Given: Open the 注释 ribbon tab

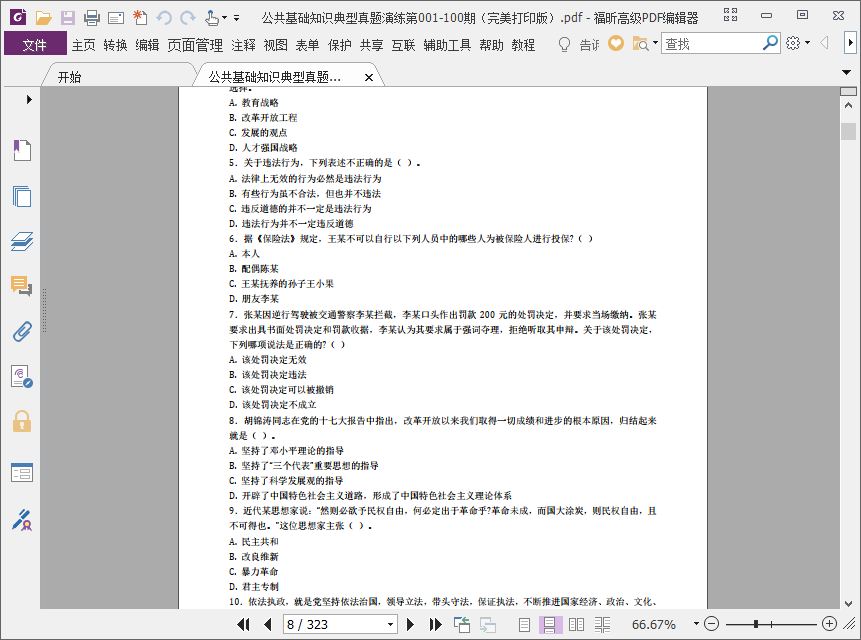Looking at the screenshot, I should tap(243, 45).
